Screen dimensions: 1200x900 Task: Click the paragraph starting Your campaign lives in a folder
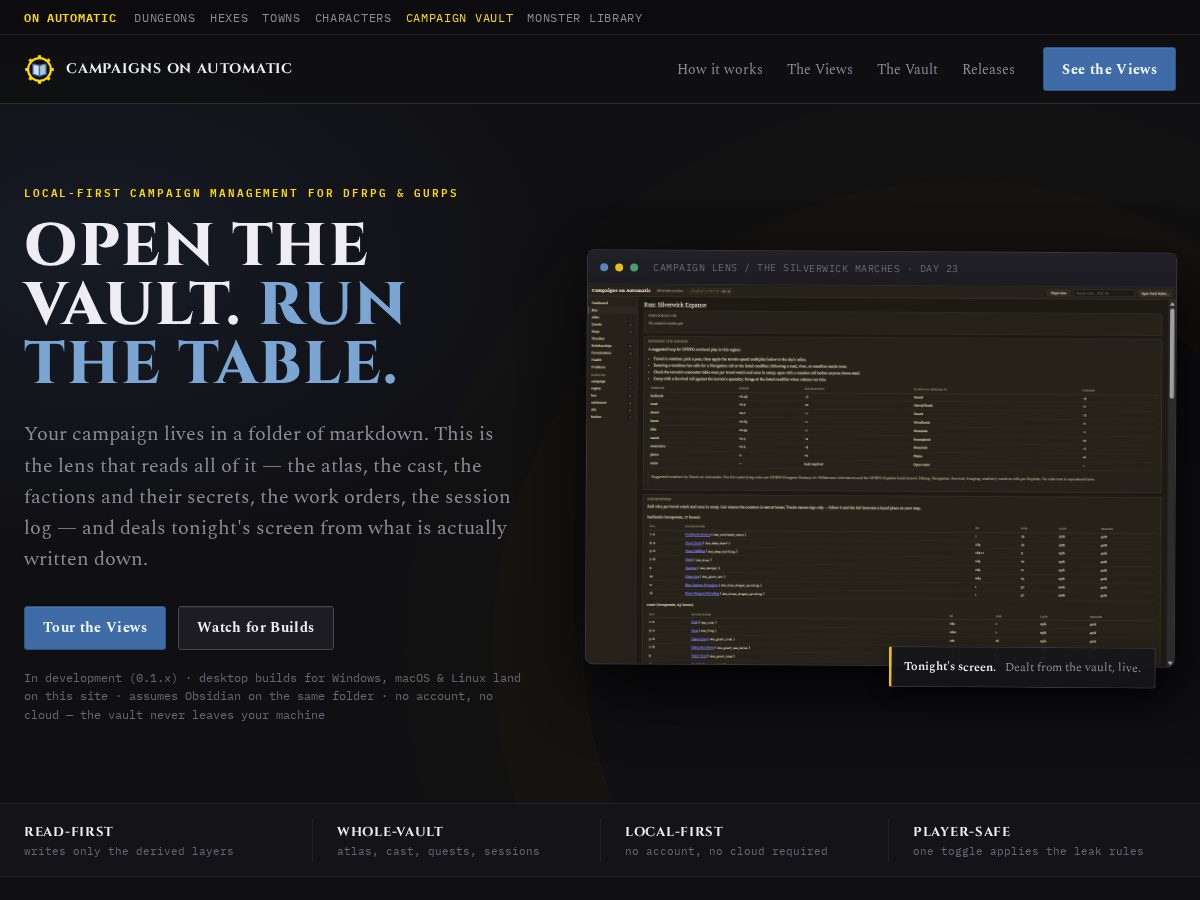click(268, 496)
